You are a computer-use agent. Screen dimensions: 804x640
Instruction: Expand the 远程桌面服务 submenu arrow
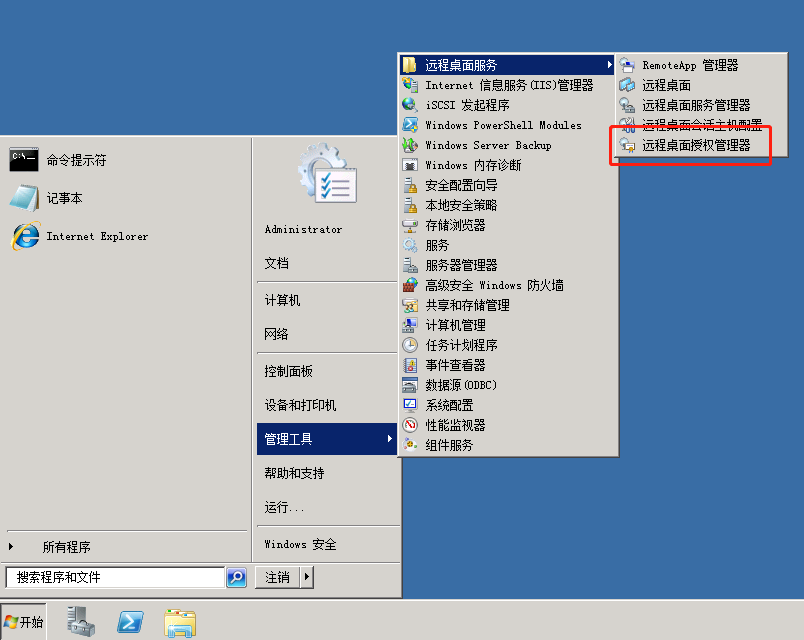tap(609, 65)
